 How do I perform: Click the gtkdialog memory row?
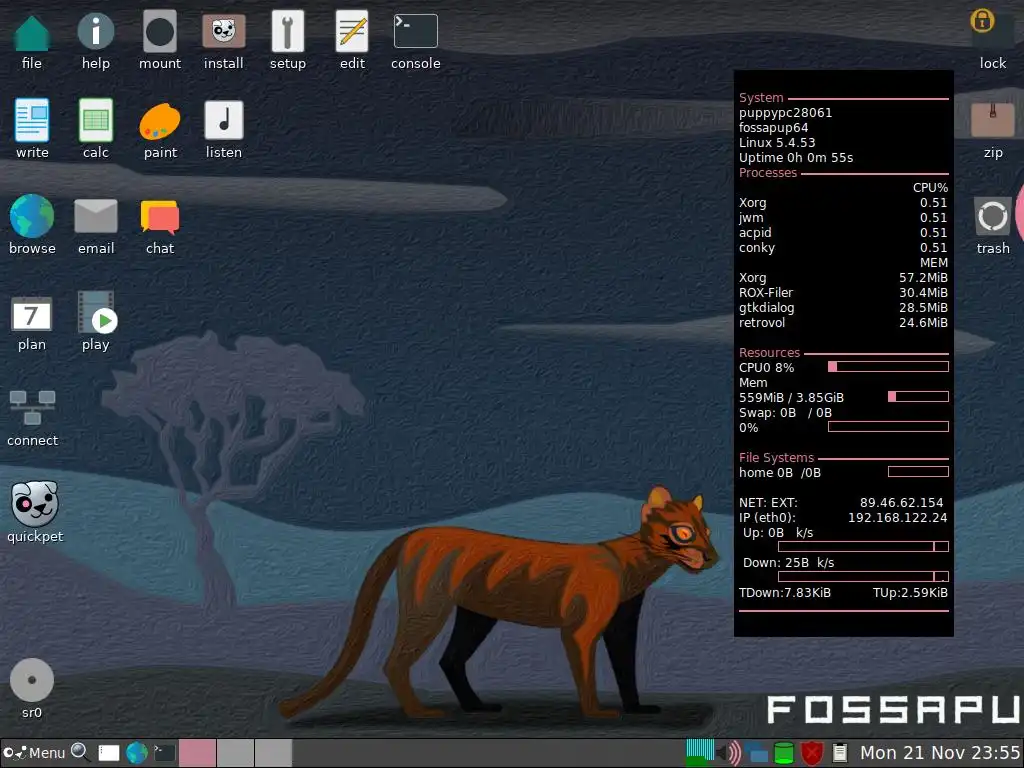click(843, 308)
